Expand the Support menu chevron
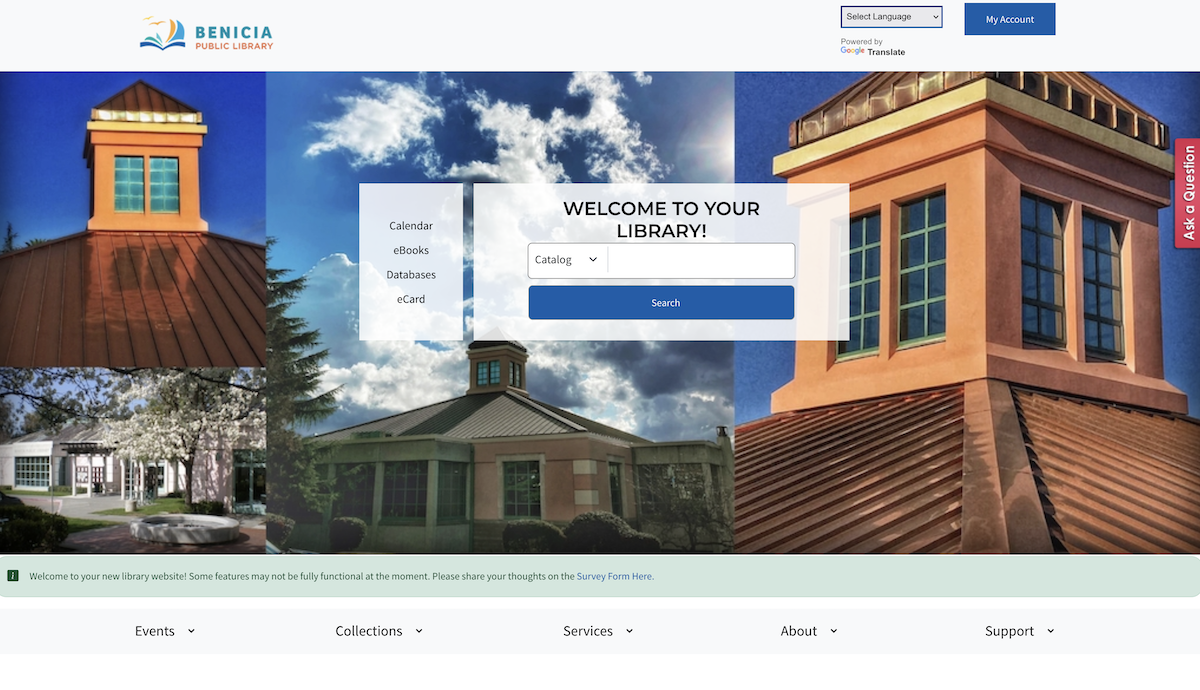Image resolution: width=1200 pixels, height=690 pixels. [1050, 631]
